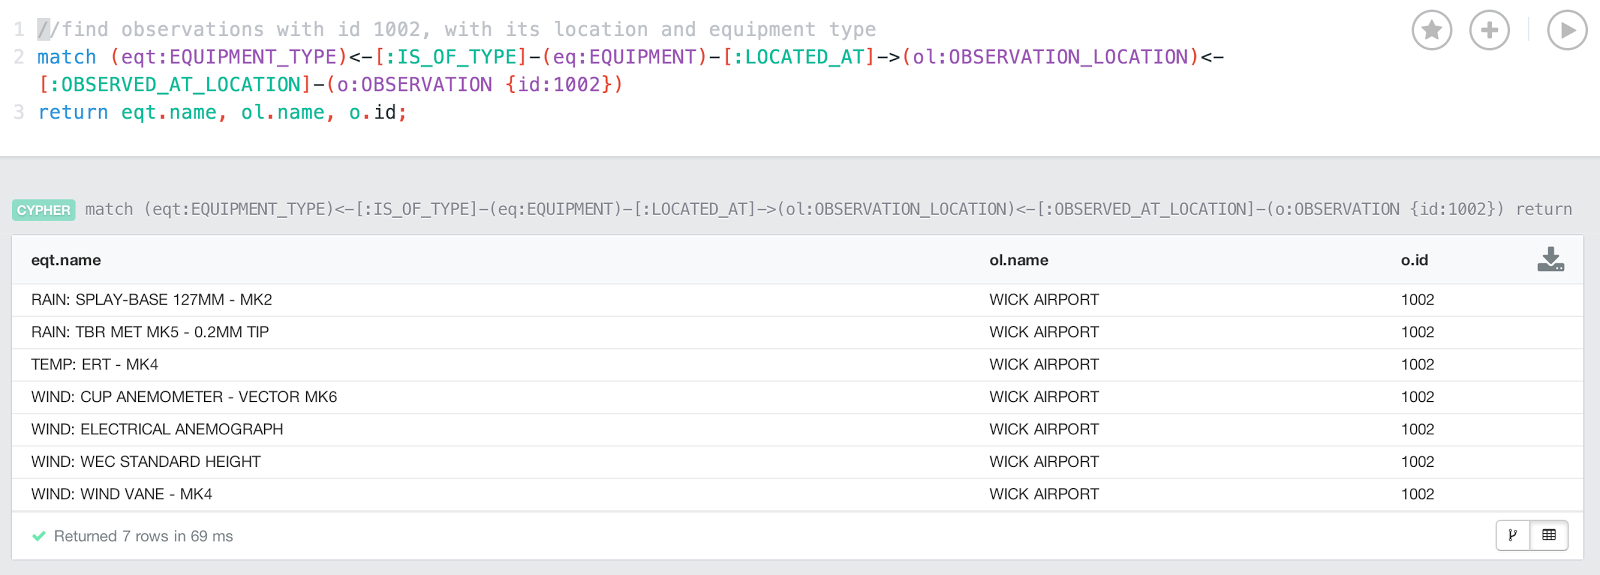
Task: Download results with the export icon
Action: click(x=1551, y=260)
